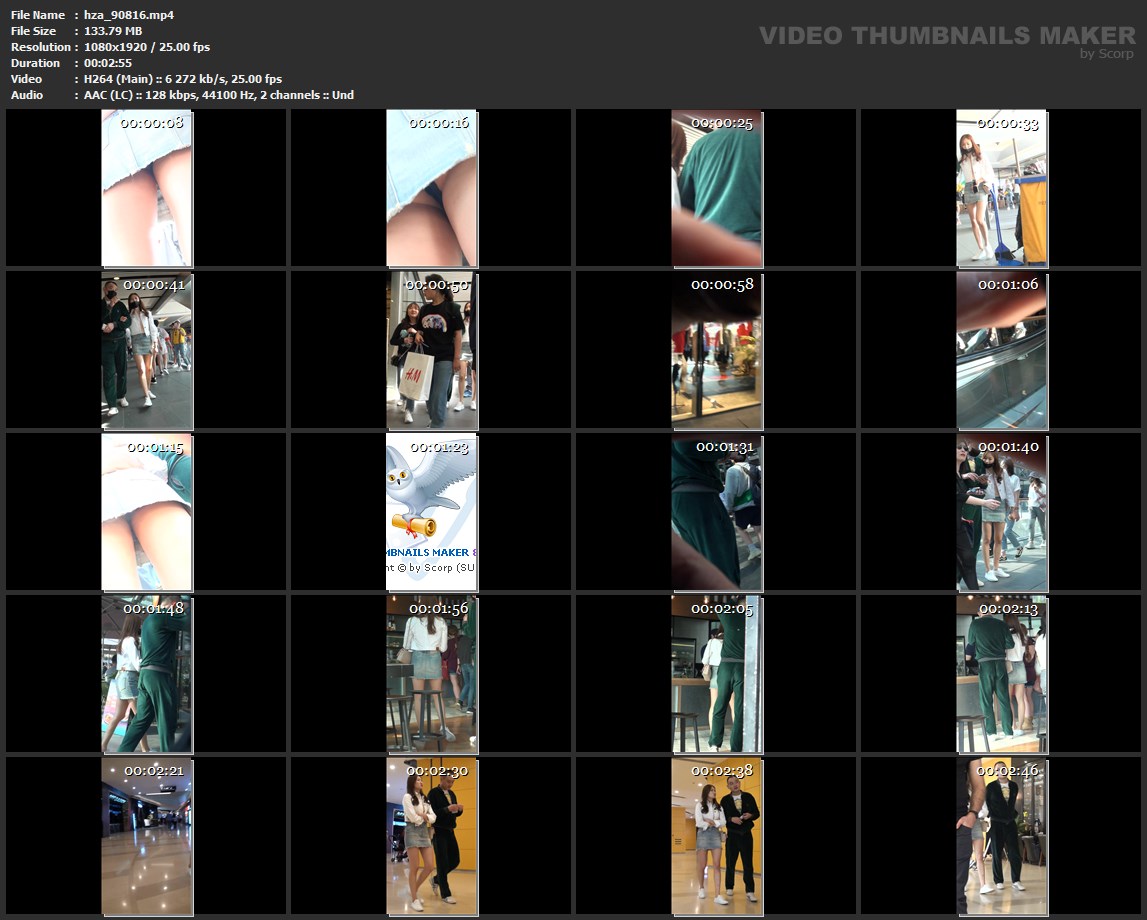Viewport: 1147px width, 920px height.
Task: Click the mall corridor thumbnail at 00:02:21
Action: point(146,837)
